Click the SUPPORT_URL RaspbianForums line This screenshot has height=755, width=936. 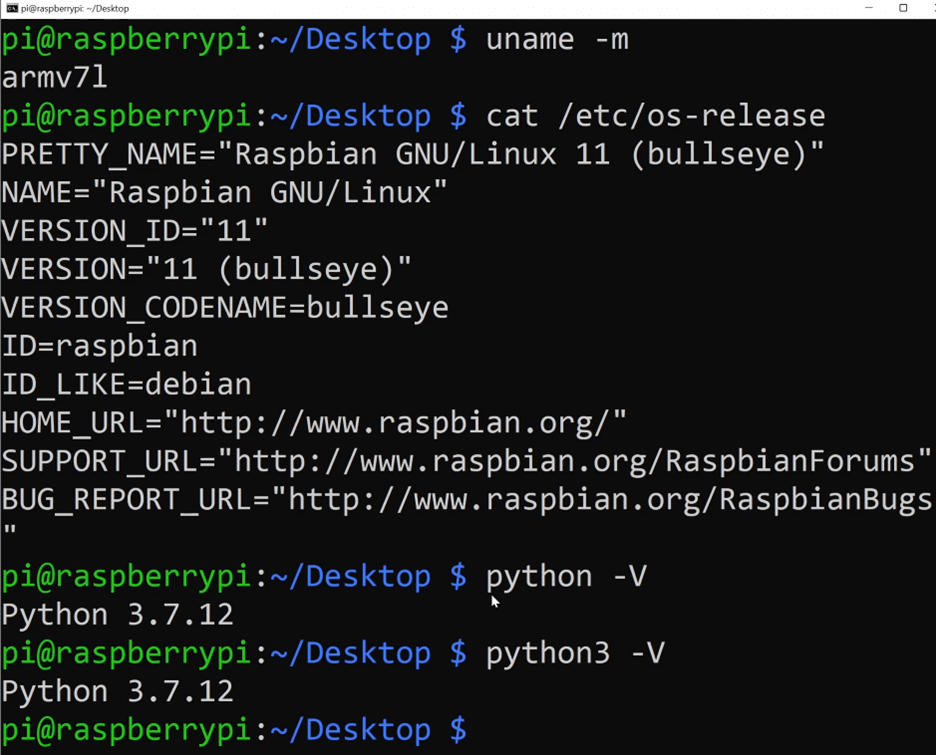tap(466, 461)
